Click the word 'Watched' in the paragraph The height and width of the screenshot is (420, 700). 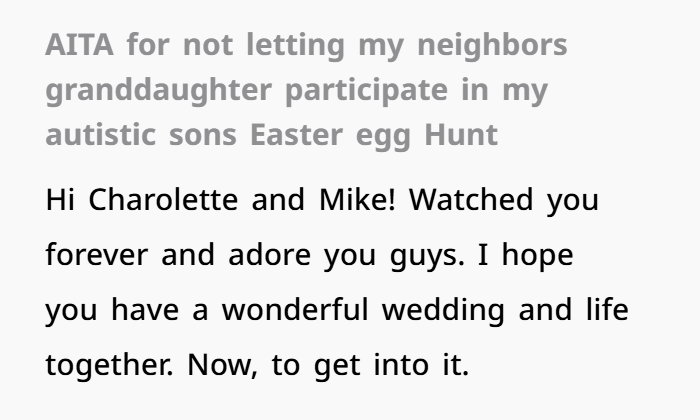pos(471,200)
